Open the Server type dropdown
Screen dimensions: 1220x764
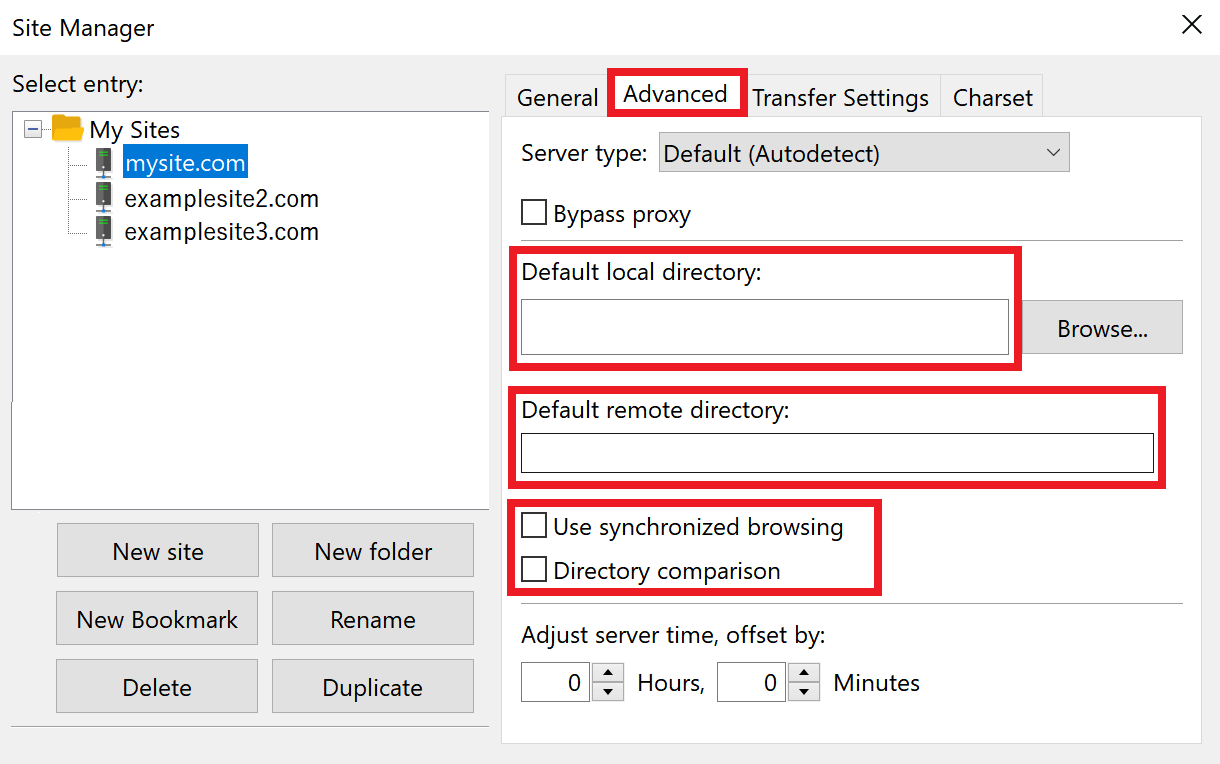click(864, 153)
